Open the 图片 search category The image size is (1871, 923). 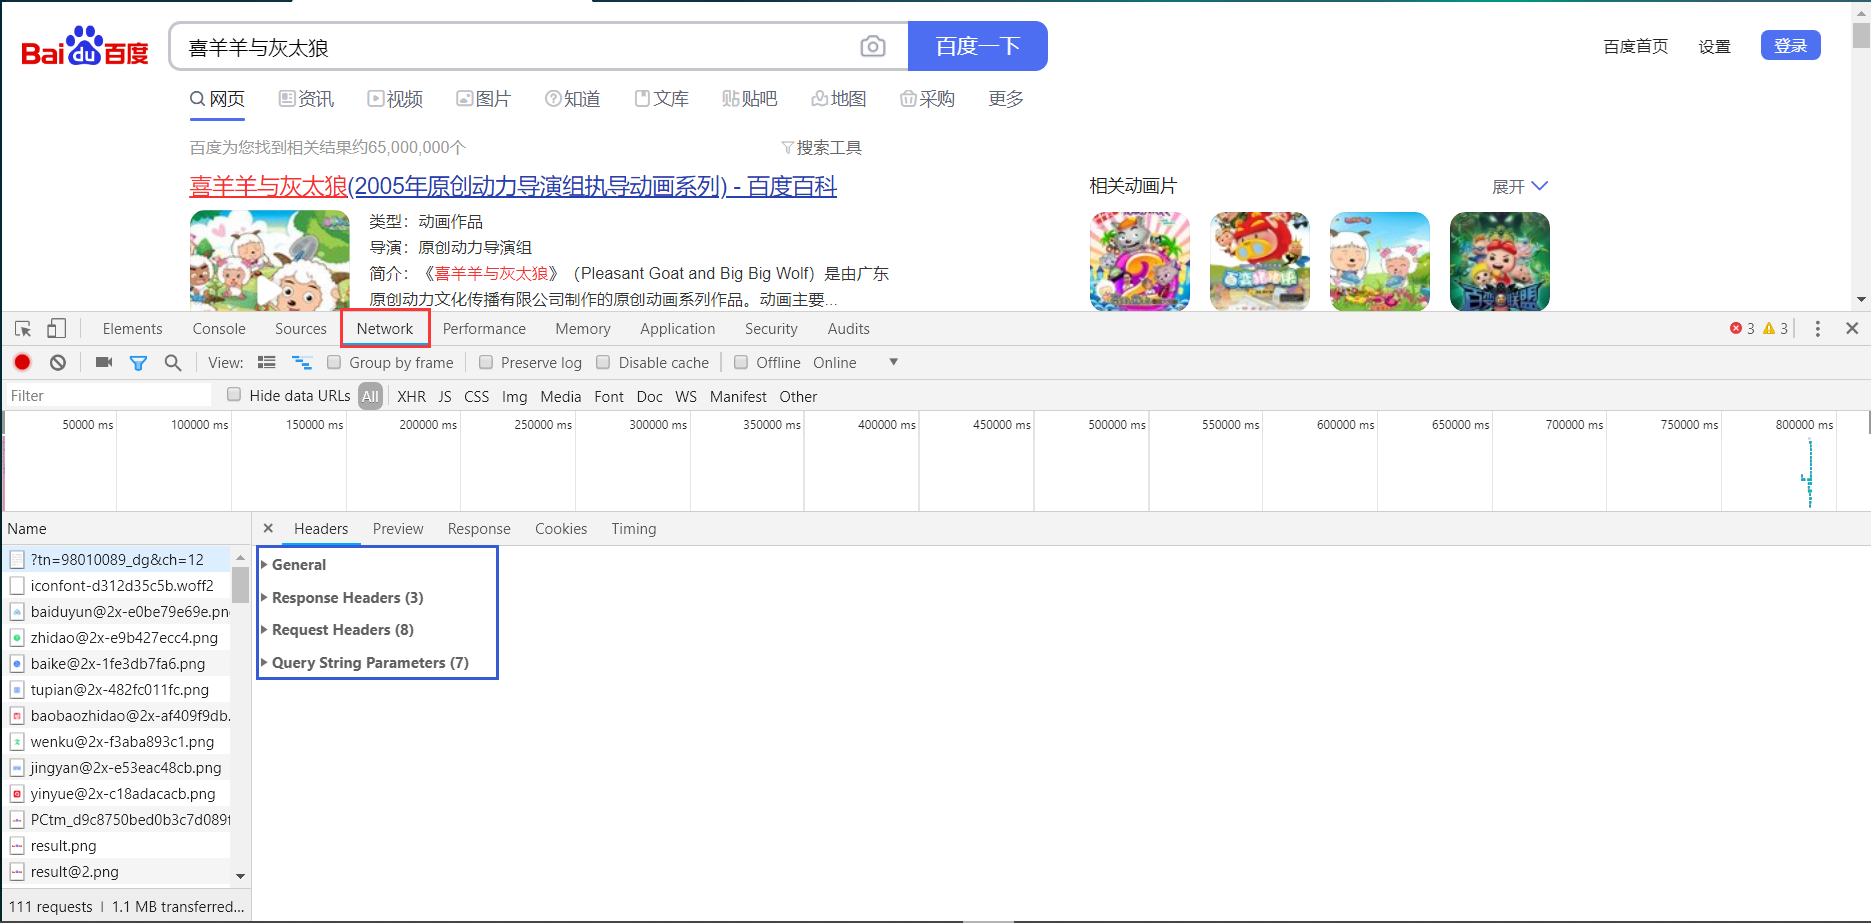pyautogui.click(x=484, y=99)
